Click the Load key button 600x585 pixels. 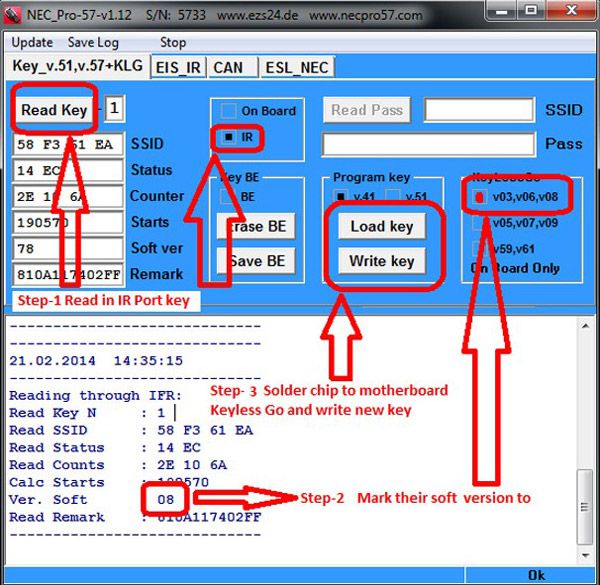point(382,226)
